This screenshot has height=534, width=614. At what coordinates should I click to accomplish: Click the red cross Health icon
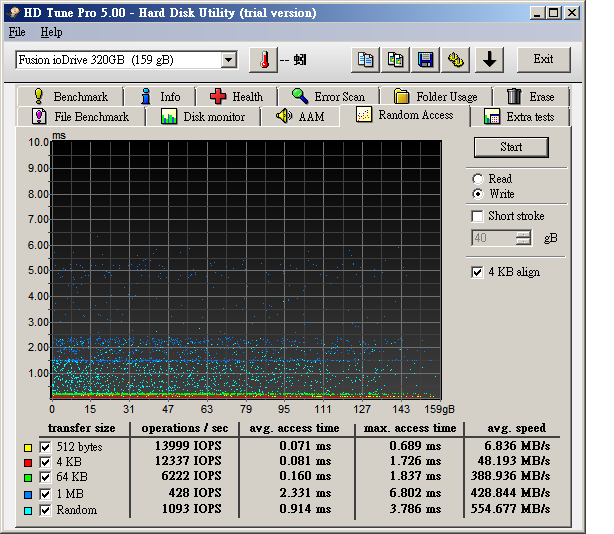coord(218,96)
